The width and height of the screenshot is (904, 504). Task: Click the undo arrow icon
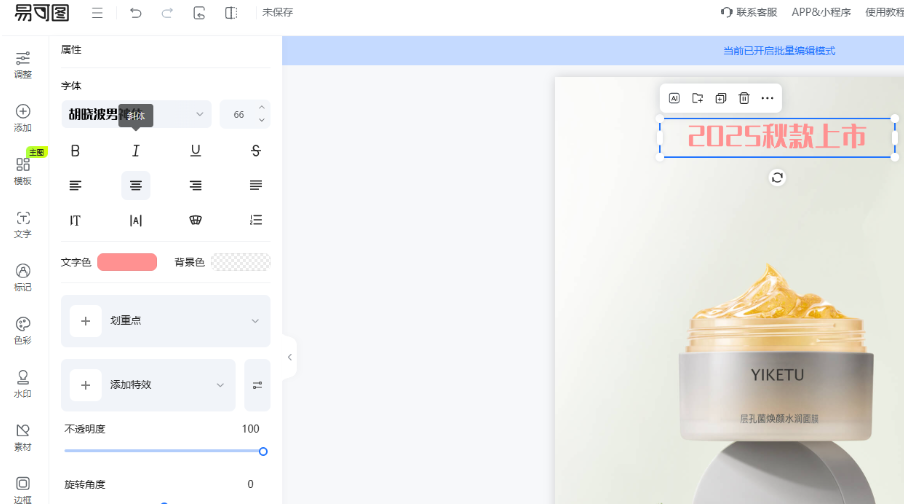(136, 13)
